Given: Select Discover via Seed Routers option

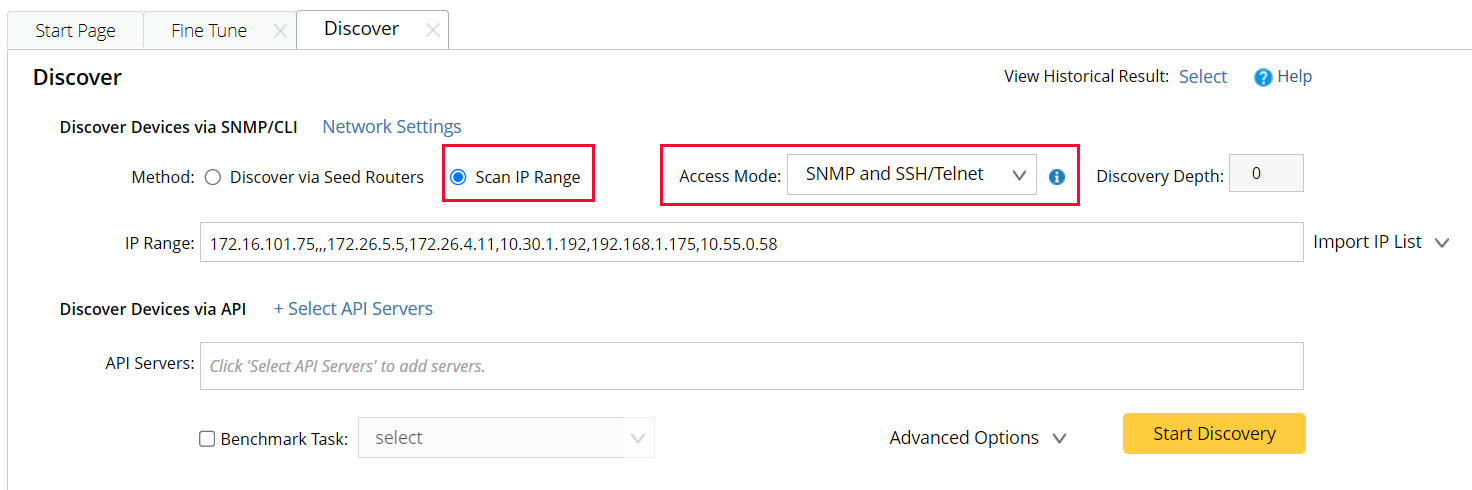Looking at the screenshot, I should click(212, 177).
